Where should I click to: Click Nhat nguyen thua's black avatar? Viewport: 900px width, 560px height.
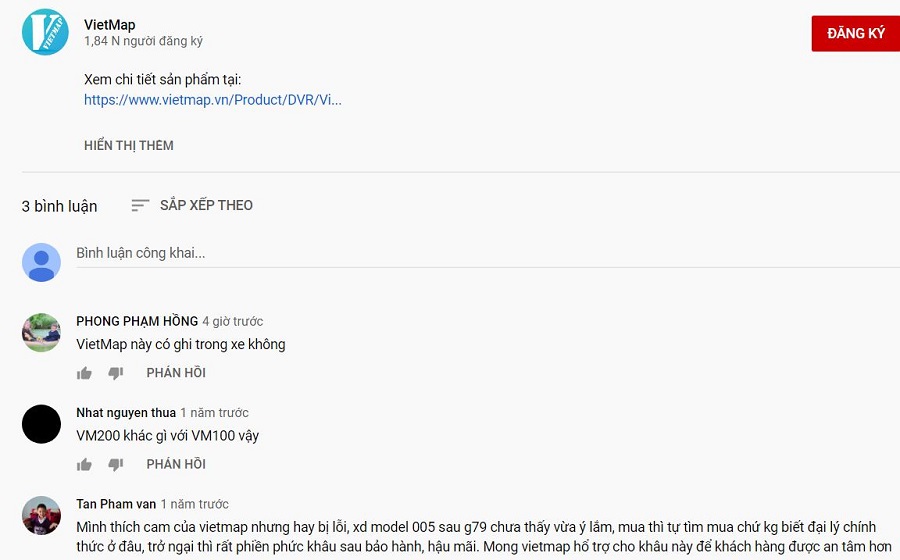point(41,424)
